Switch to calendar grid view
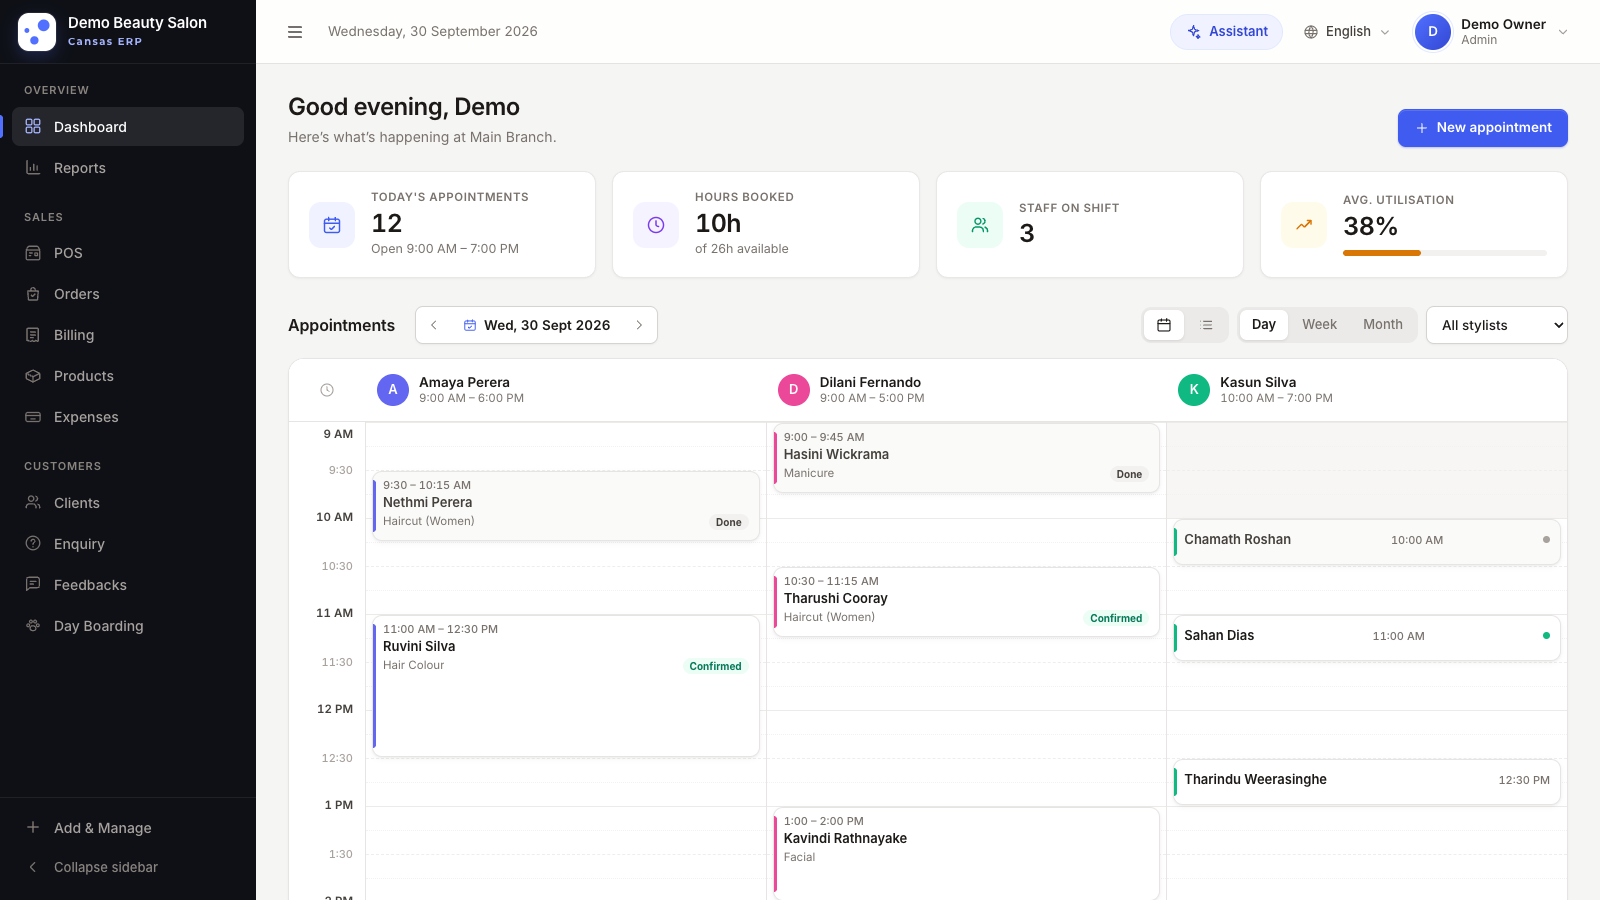The height and width of the screenshot is (900, 1600). [1164, 325]
